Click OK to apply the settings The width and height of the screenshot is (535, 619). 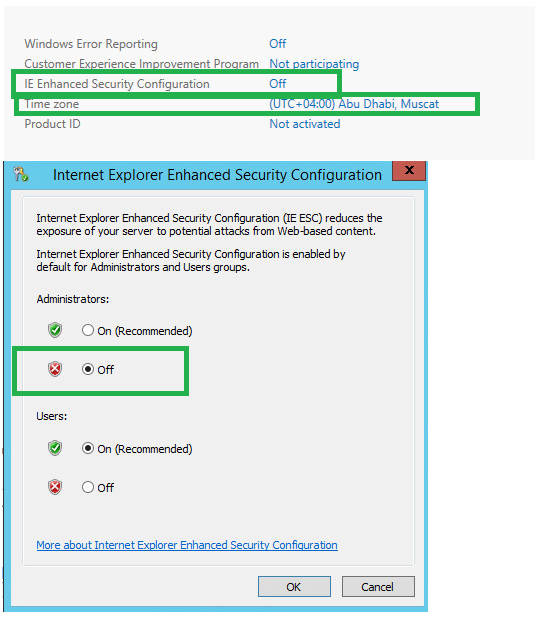[294, 587]
